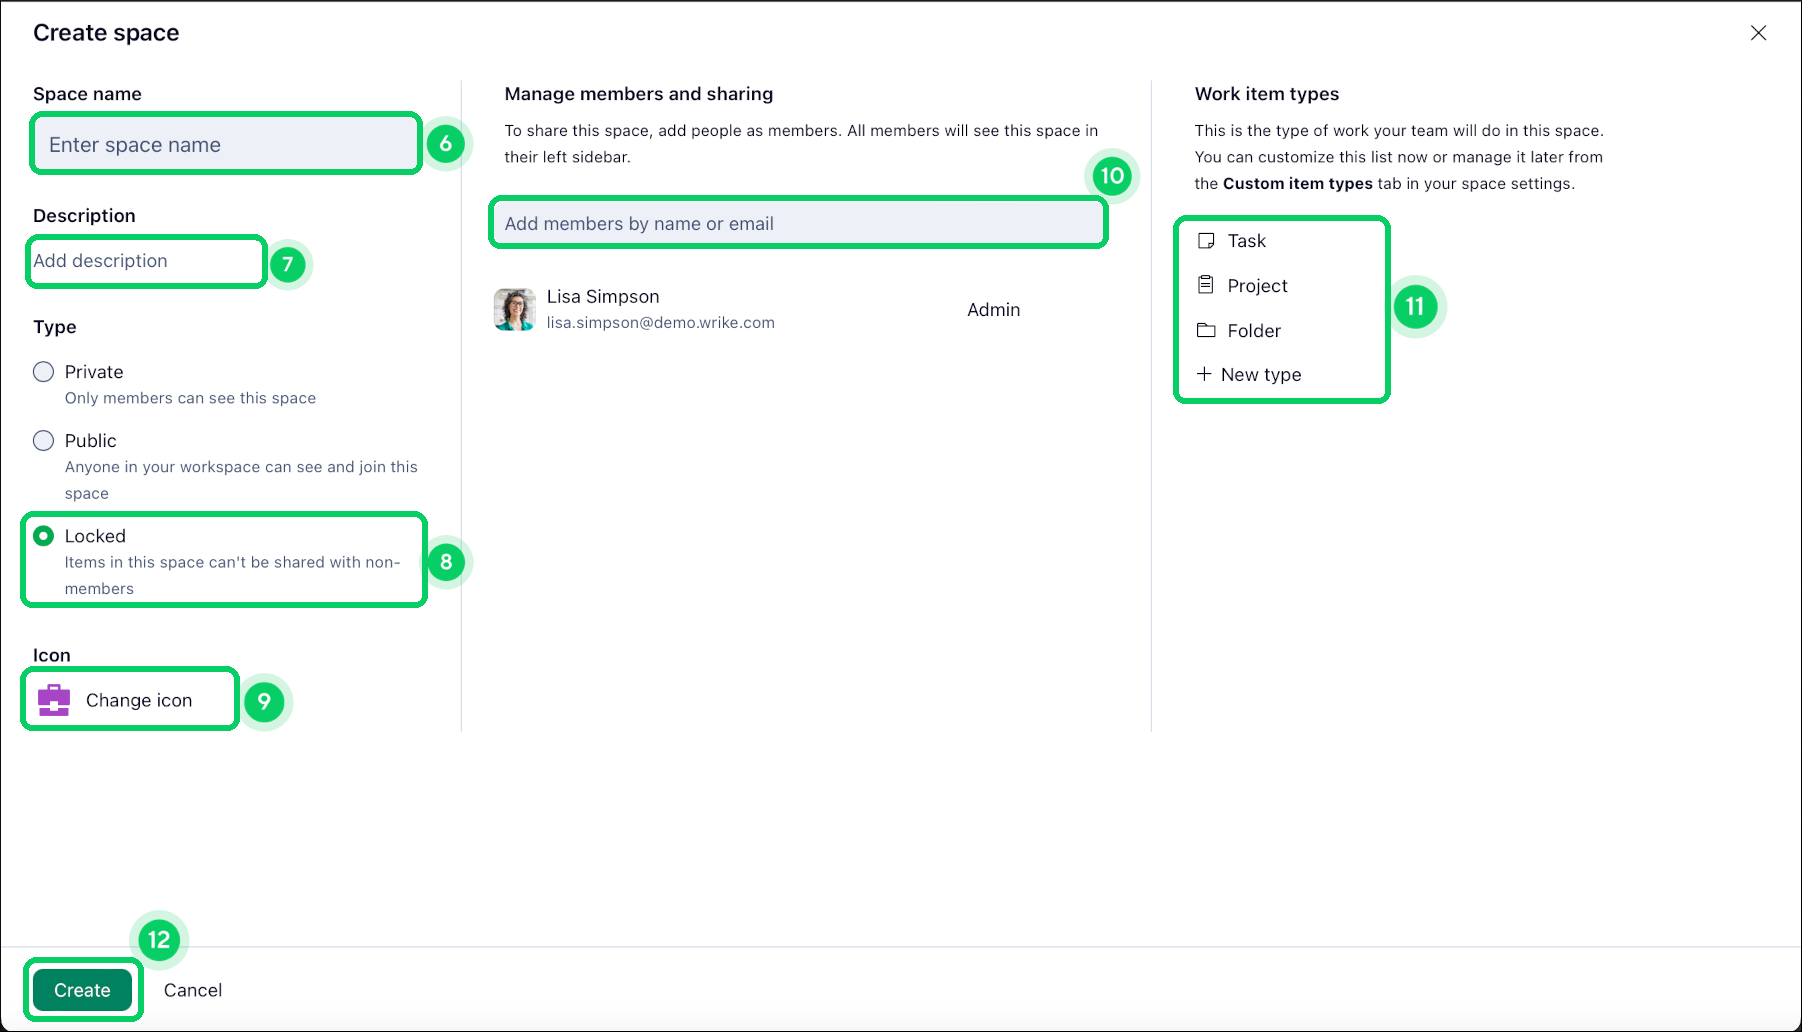The image size is (1802, 1032).
Task: Select the Public space type
Action: point(44,441)
